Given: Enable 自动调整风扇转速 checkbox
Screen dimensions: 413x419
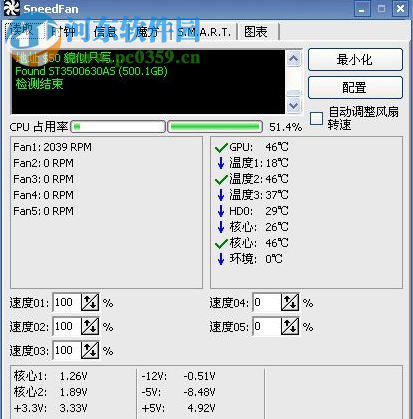Looking at the screenshot, I should coord(316,118).
